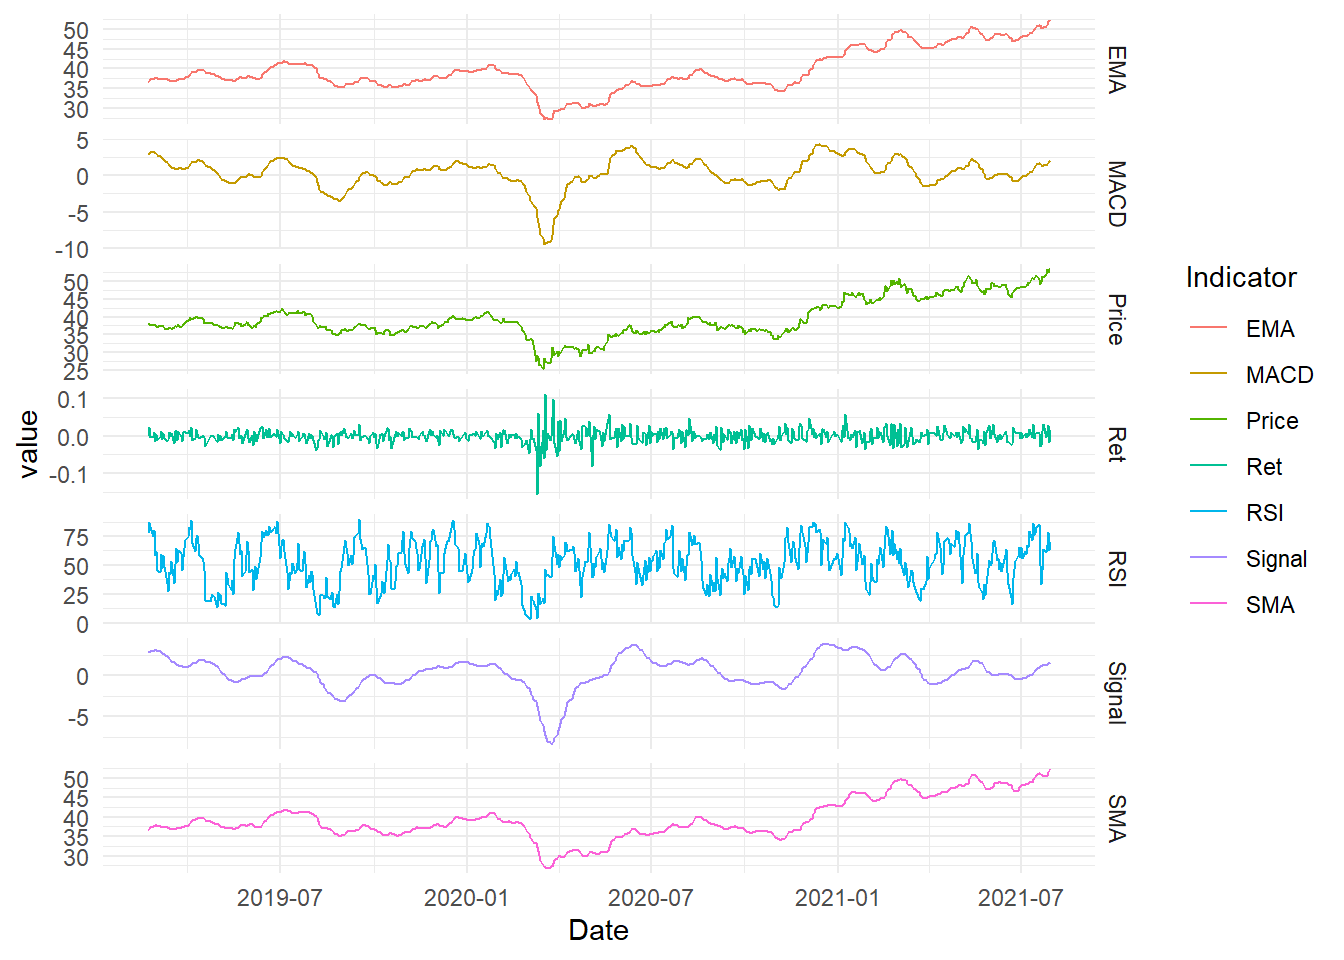The width and height of the screenshot is (1344, 960).
Task: Click the Price legend text
Action: coord(1272,421)
